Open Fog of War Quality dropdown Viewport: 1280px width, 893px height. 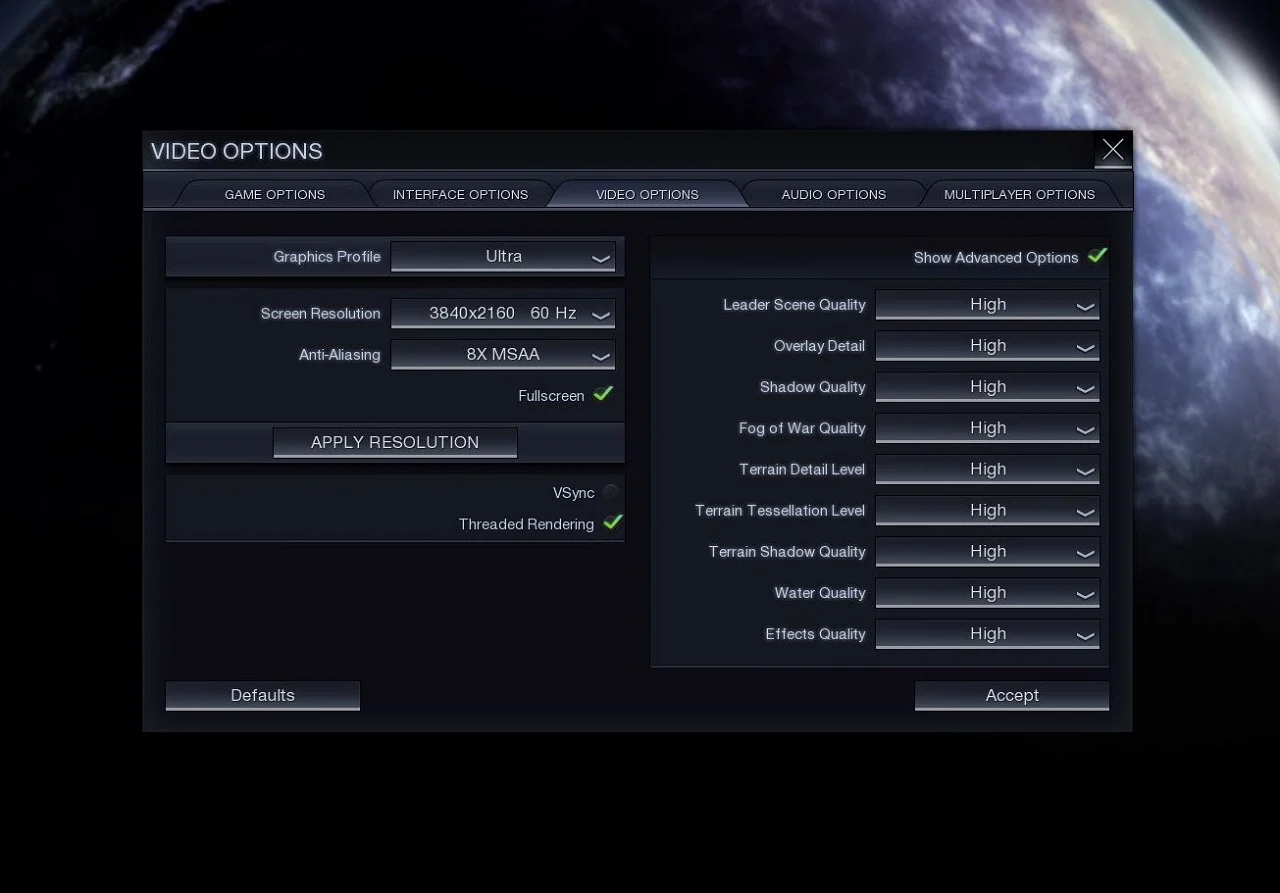988,428
